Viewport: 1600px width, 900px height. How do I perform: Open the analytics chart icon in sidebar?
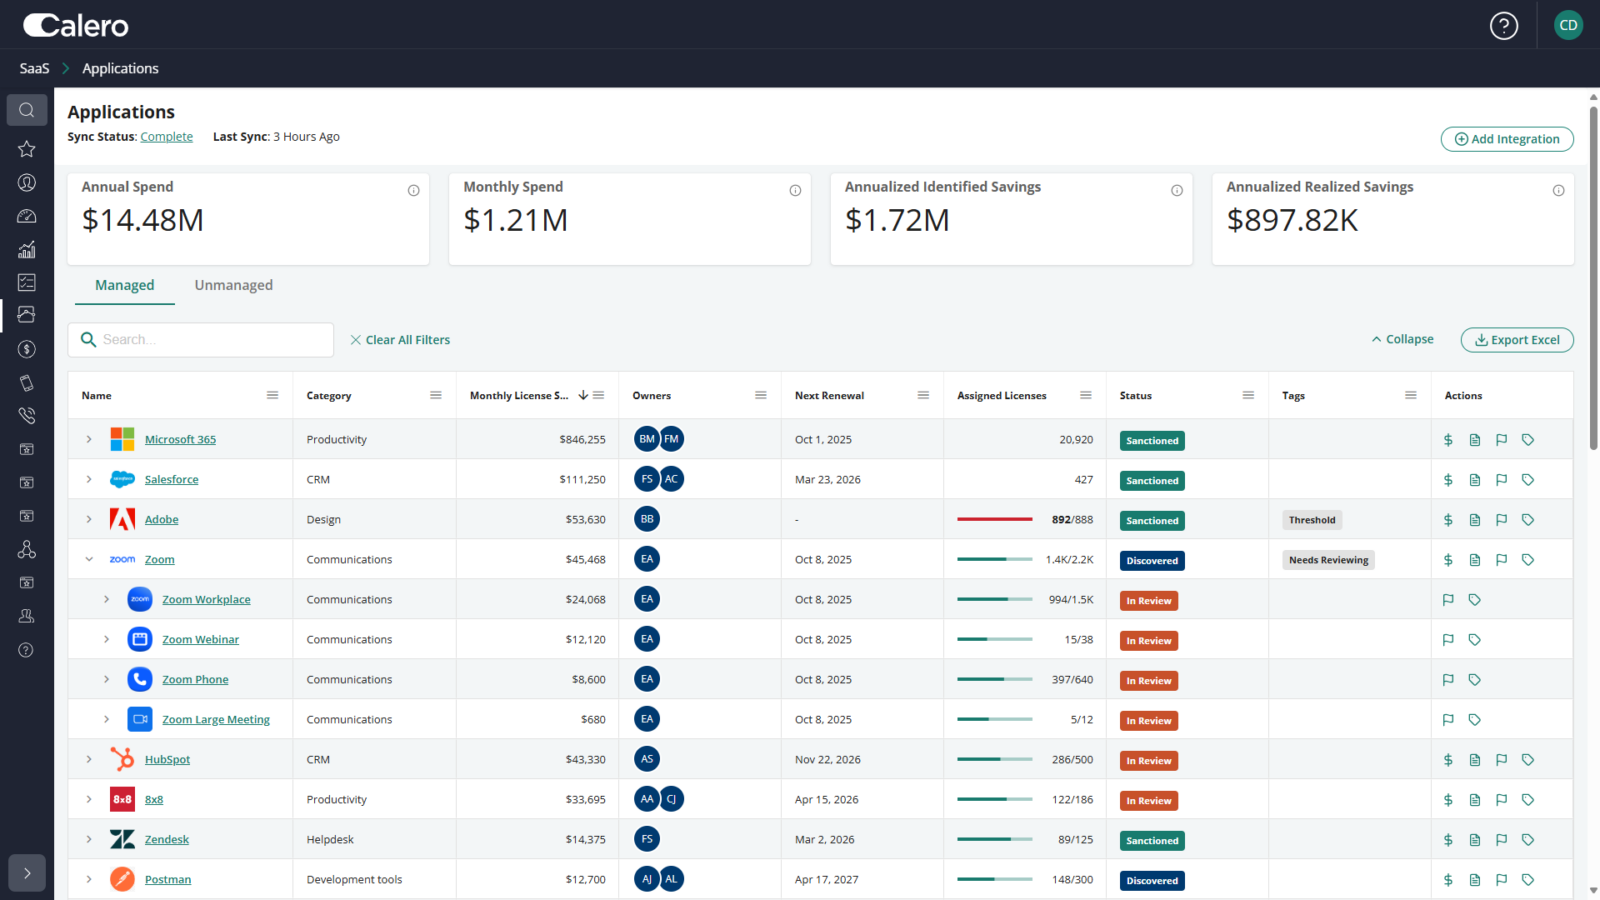27,249
